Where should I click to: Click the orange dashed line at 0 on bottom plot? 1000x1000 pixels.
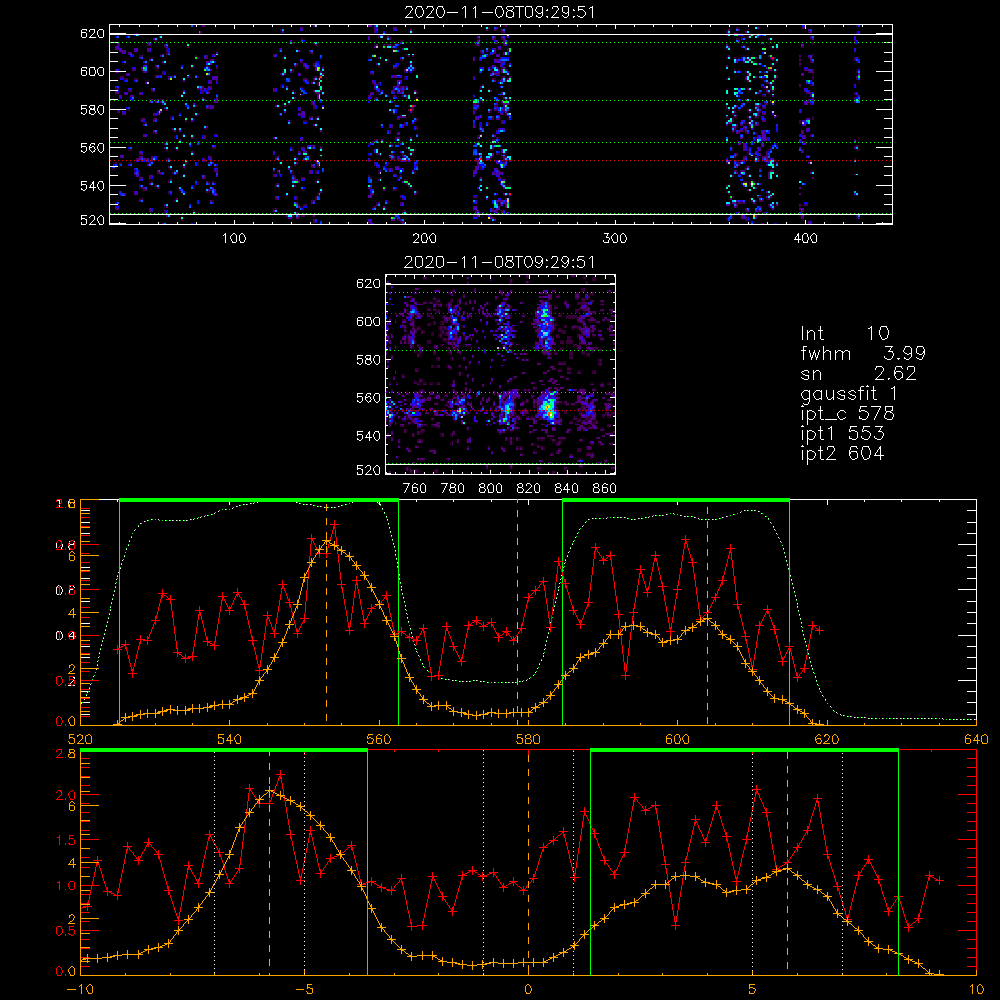point(528,862)
